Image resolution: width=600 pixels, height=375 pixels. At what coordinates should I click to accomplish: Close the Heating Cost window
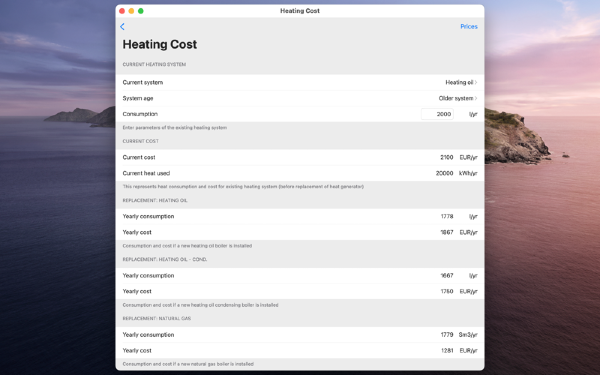pyautogui.click(x=122, y=11)
